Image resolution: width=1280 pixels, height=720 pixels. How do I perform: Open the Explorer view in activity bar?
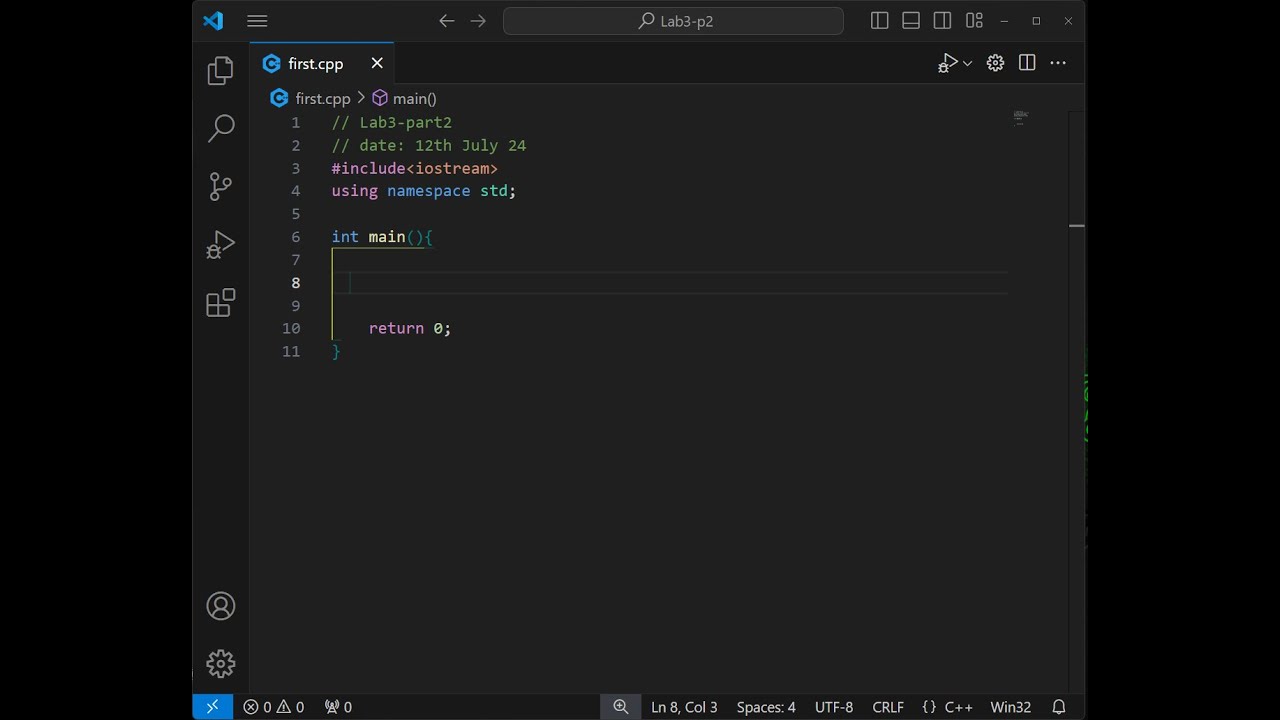click(x=220, y=71)
